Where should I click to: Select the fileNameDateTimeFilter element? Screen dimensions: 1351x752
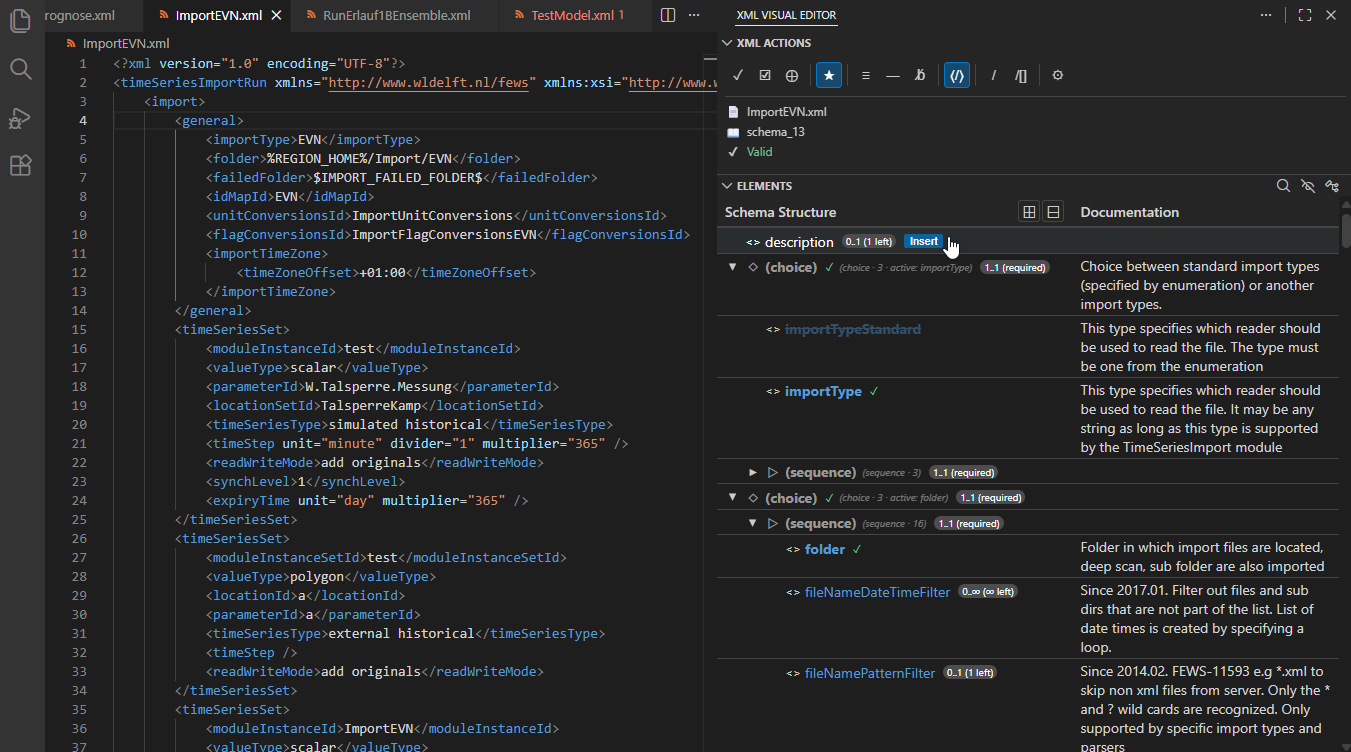pos(877,592)
